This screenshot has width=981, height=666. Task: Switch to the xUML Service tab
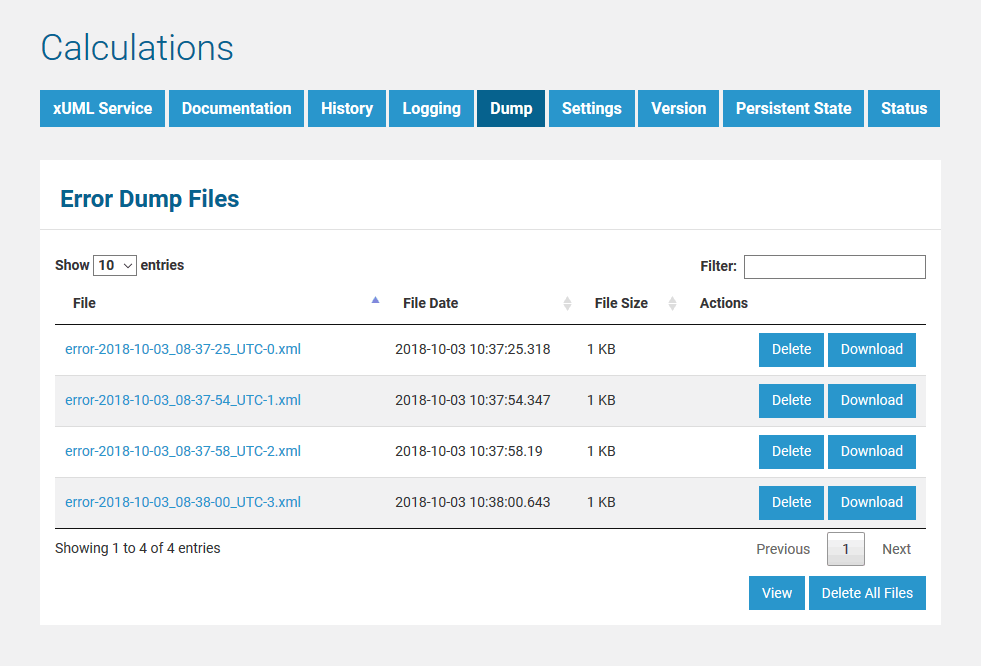coord(102,109)
